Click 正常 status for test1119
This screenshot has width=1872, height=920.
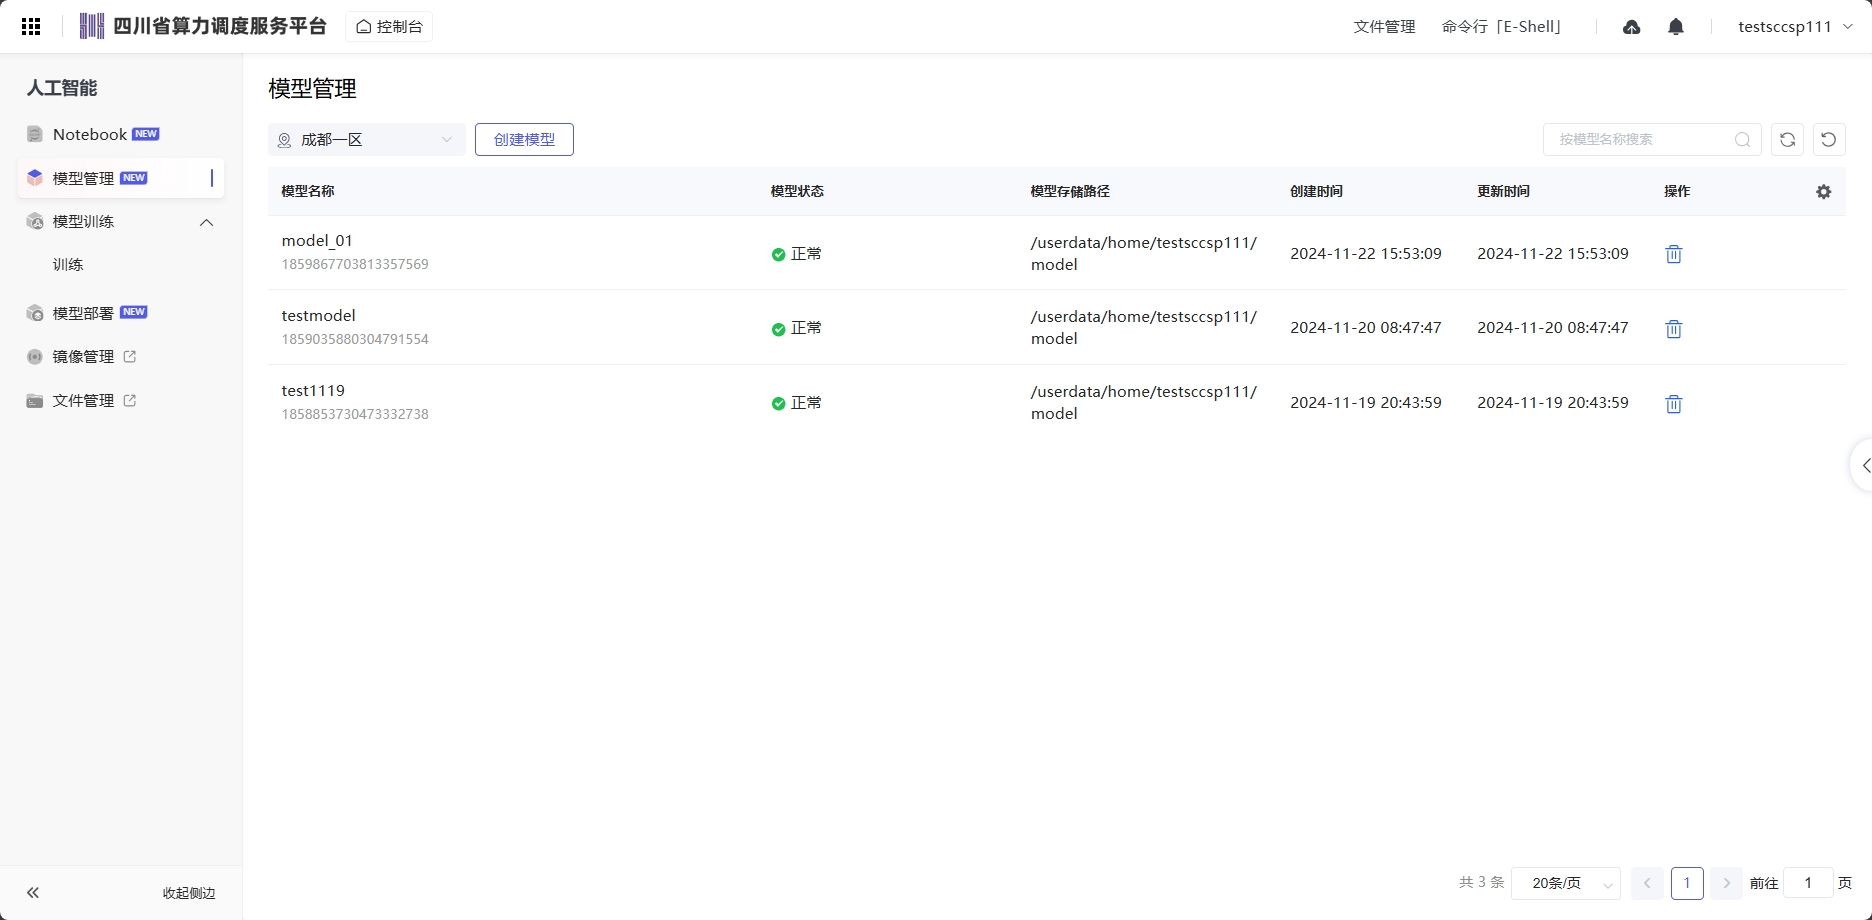(x=796, y=403)
